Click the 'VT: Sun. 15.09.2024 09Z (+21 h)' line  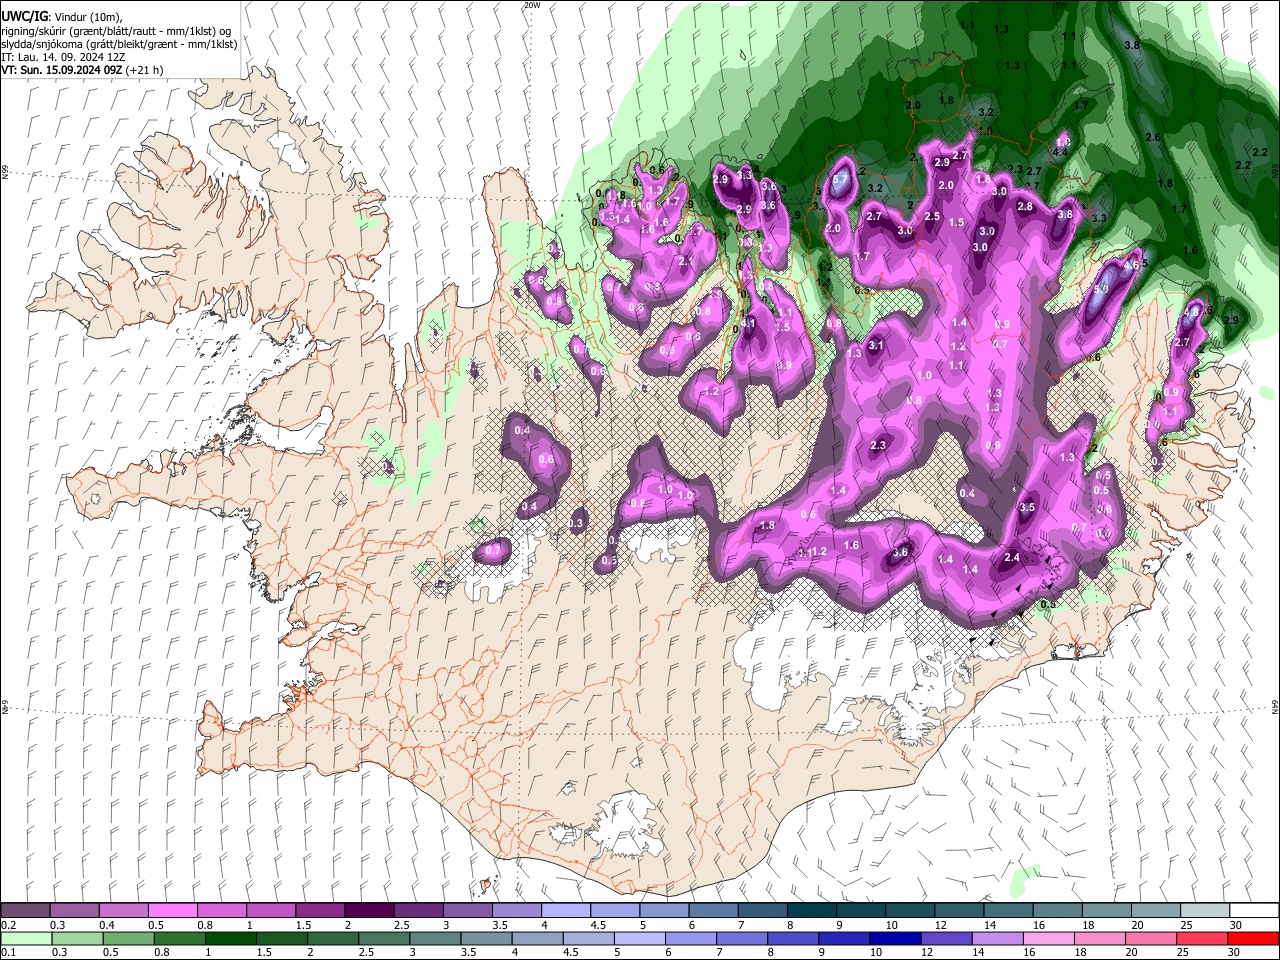click(82, 70)
